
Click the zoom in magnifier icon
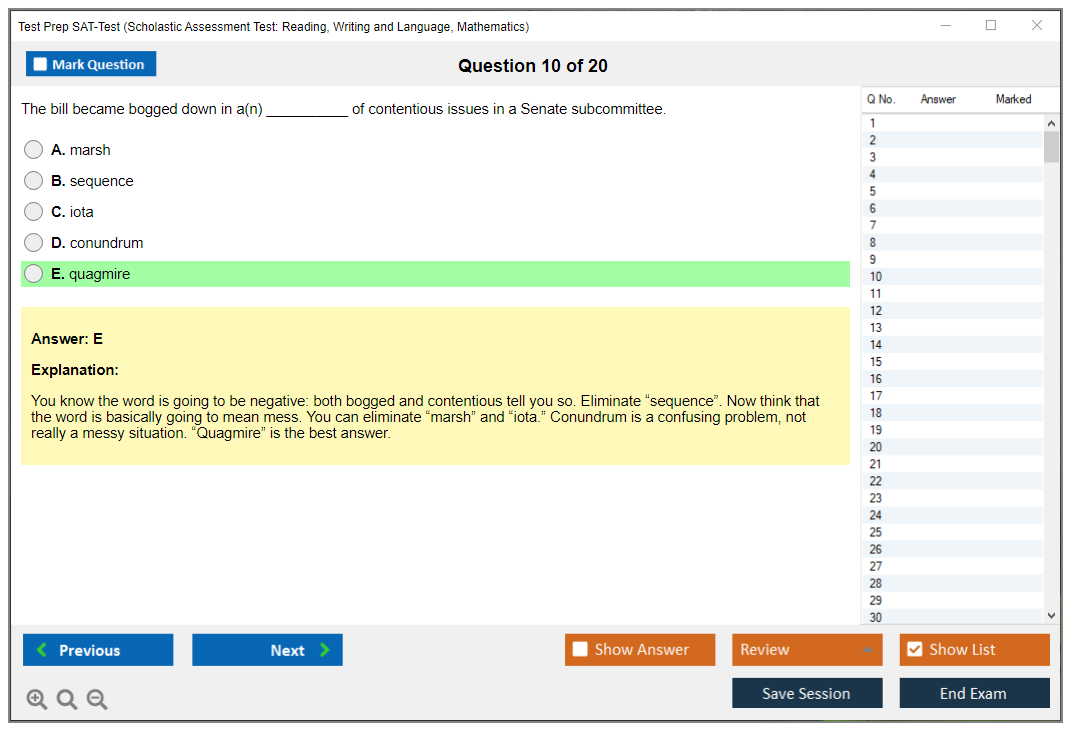(x=36, y=699)
